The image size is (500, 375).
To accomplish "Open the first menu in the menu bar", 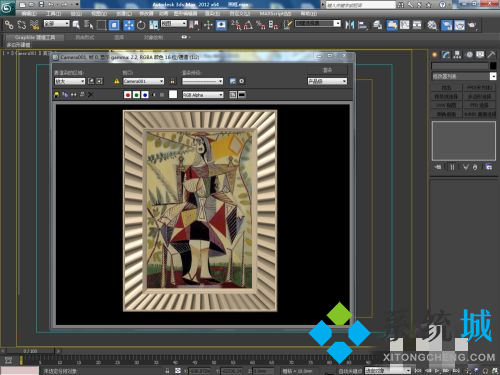I will 29,14.
